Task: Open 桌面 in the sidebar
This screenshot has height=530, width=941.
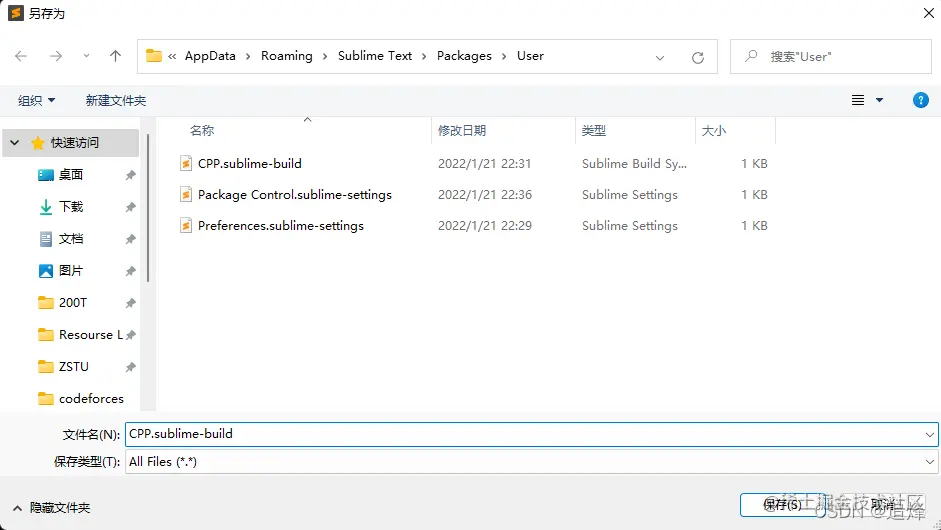Action: point(71,175)
